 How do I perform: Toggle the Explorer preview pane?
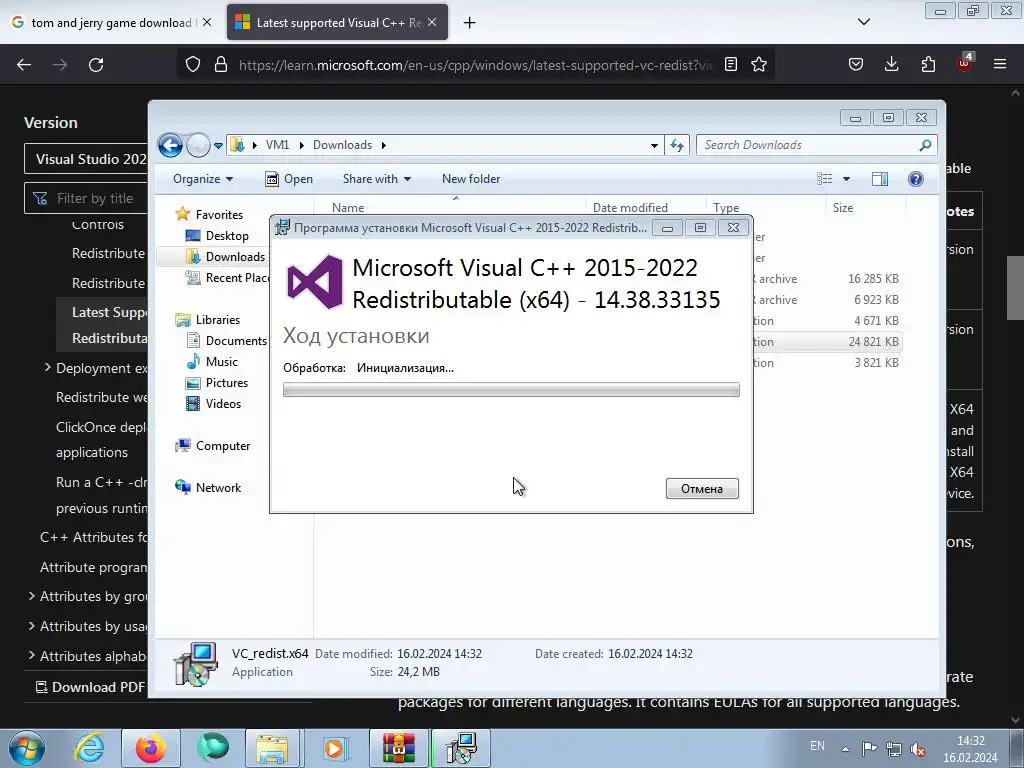click(x=880, y=179)
